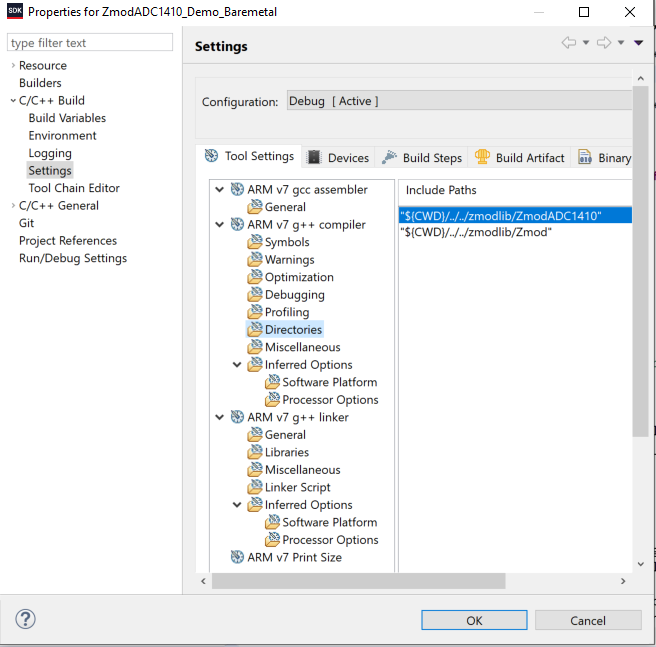Open the back history dropdown arrow
Viewport: 656px width, 647px height.
pyautogui.click(x=586, y=42)
